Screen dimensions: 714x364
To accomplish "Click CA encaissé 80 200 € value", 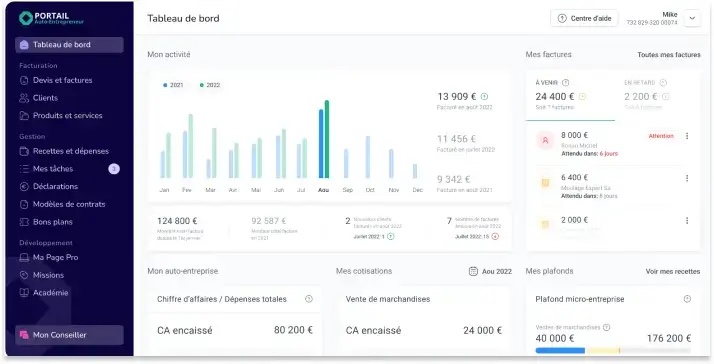I will click(x=293, y=330).
